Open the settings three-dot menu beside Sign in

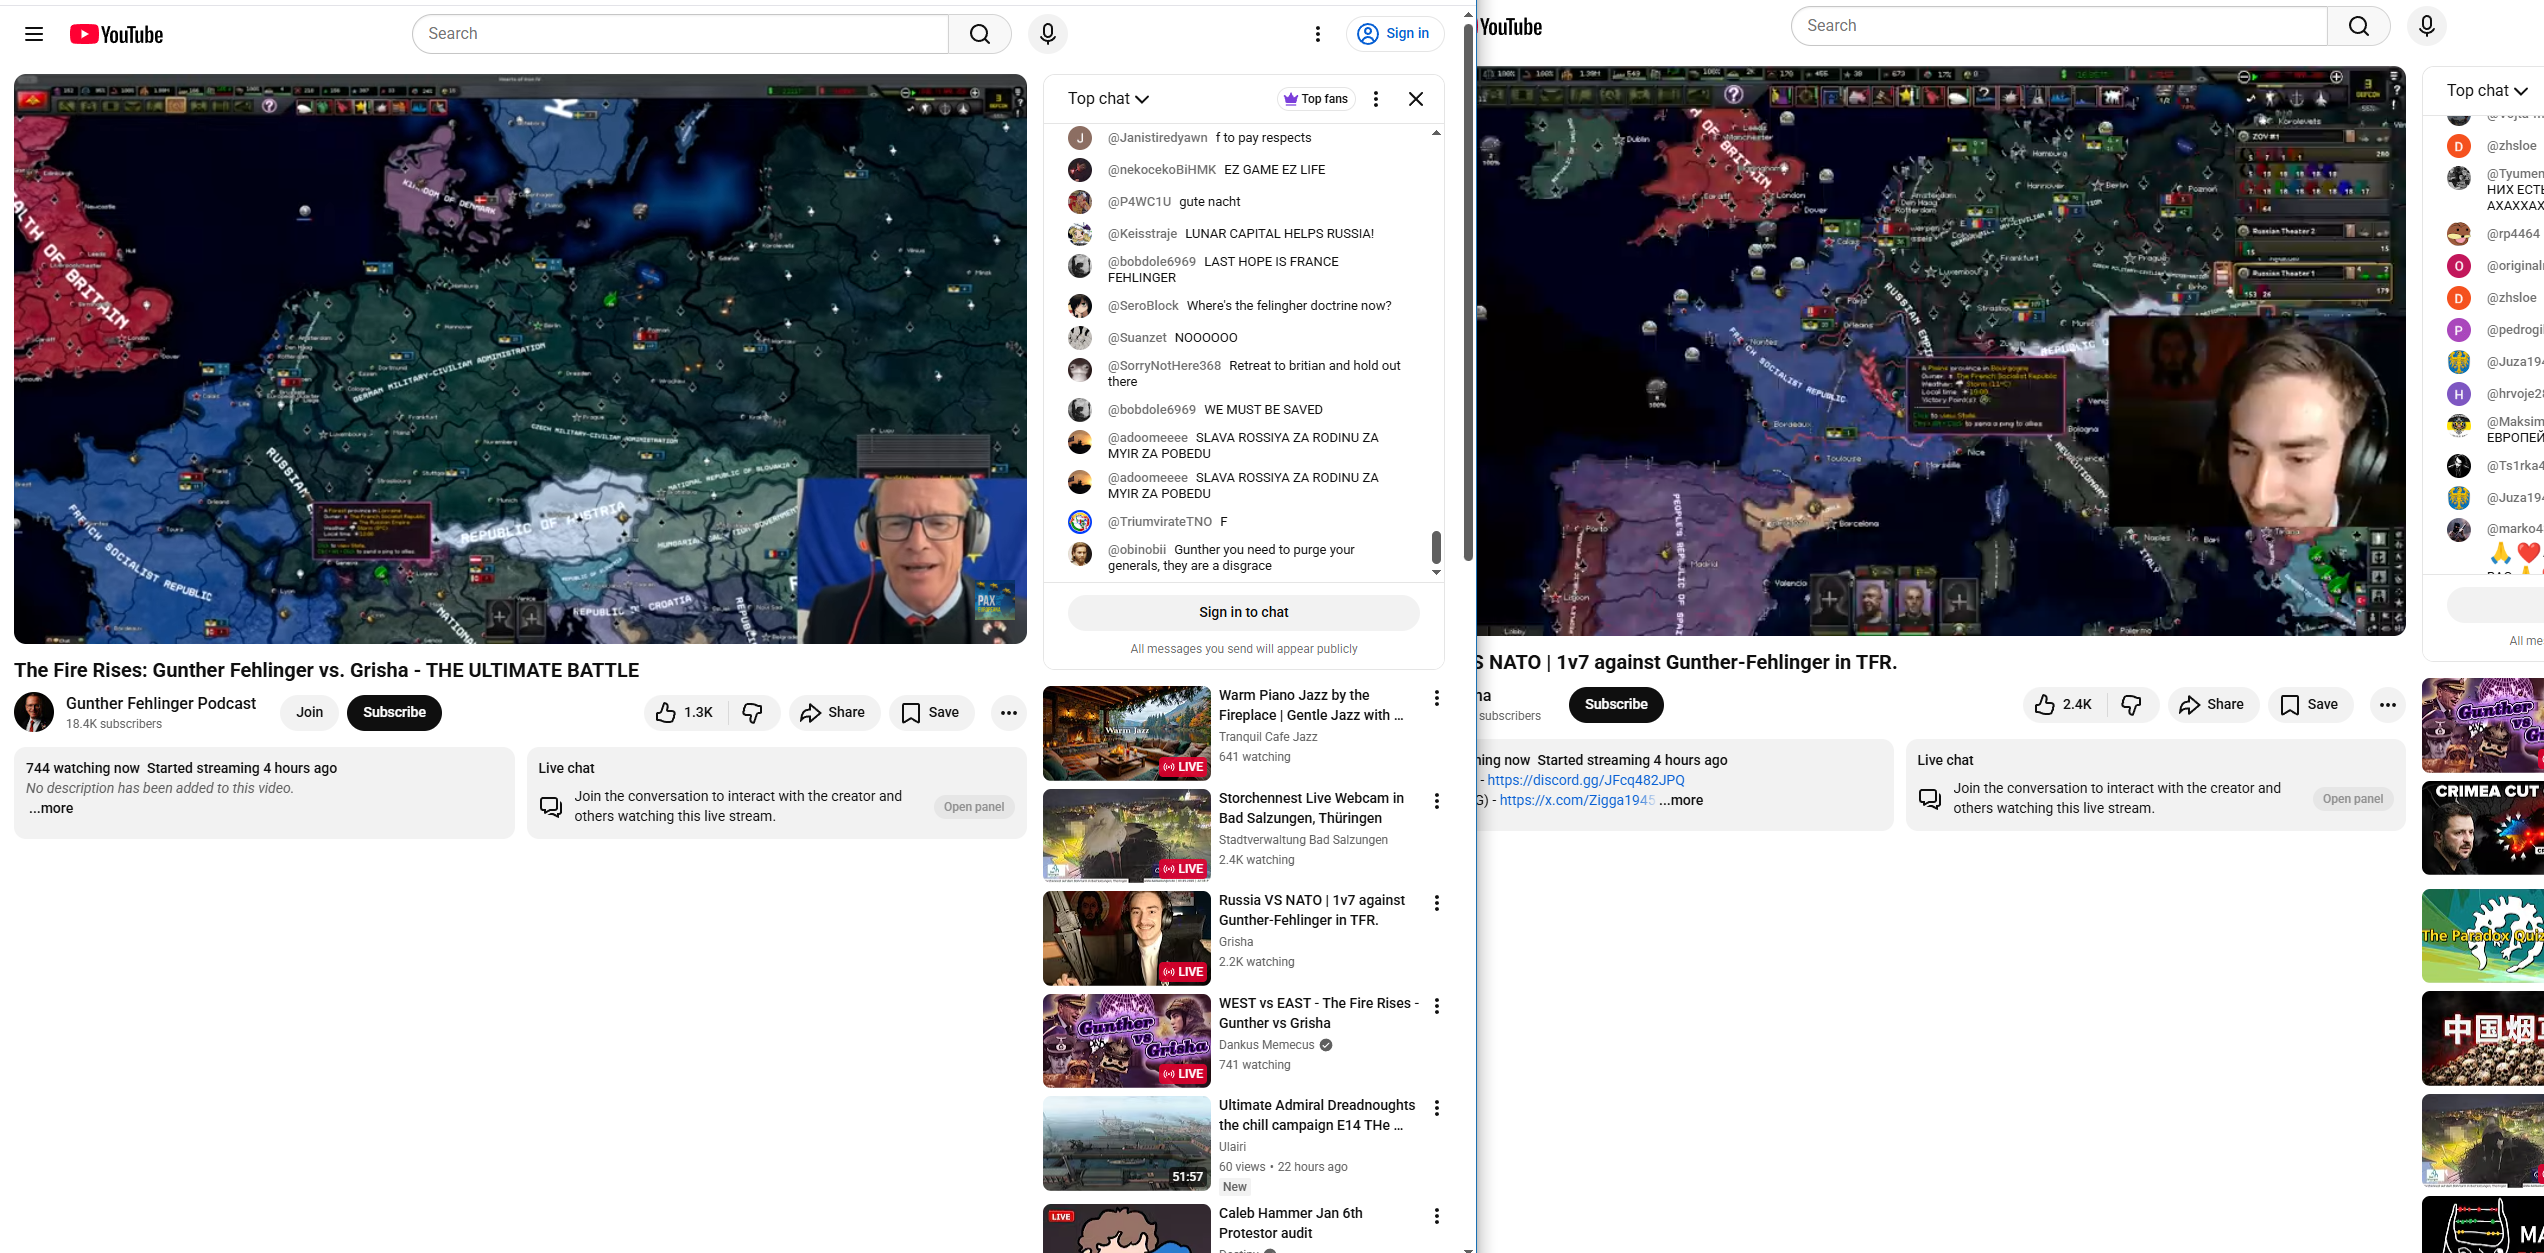pos(1318,34)
